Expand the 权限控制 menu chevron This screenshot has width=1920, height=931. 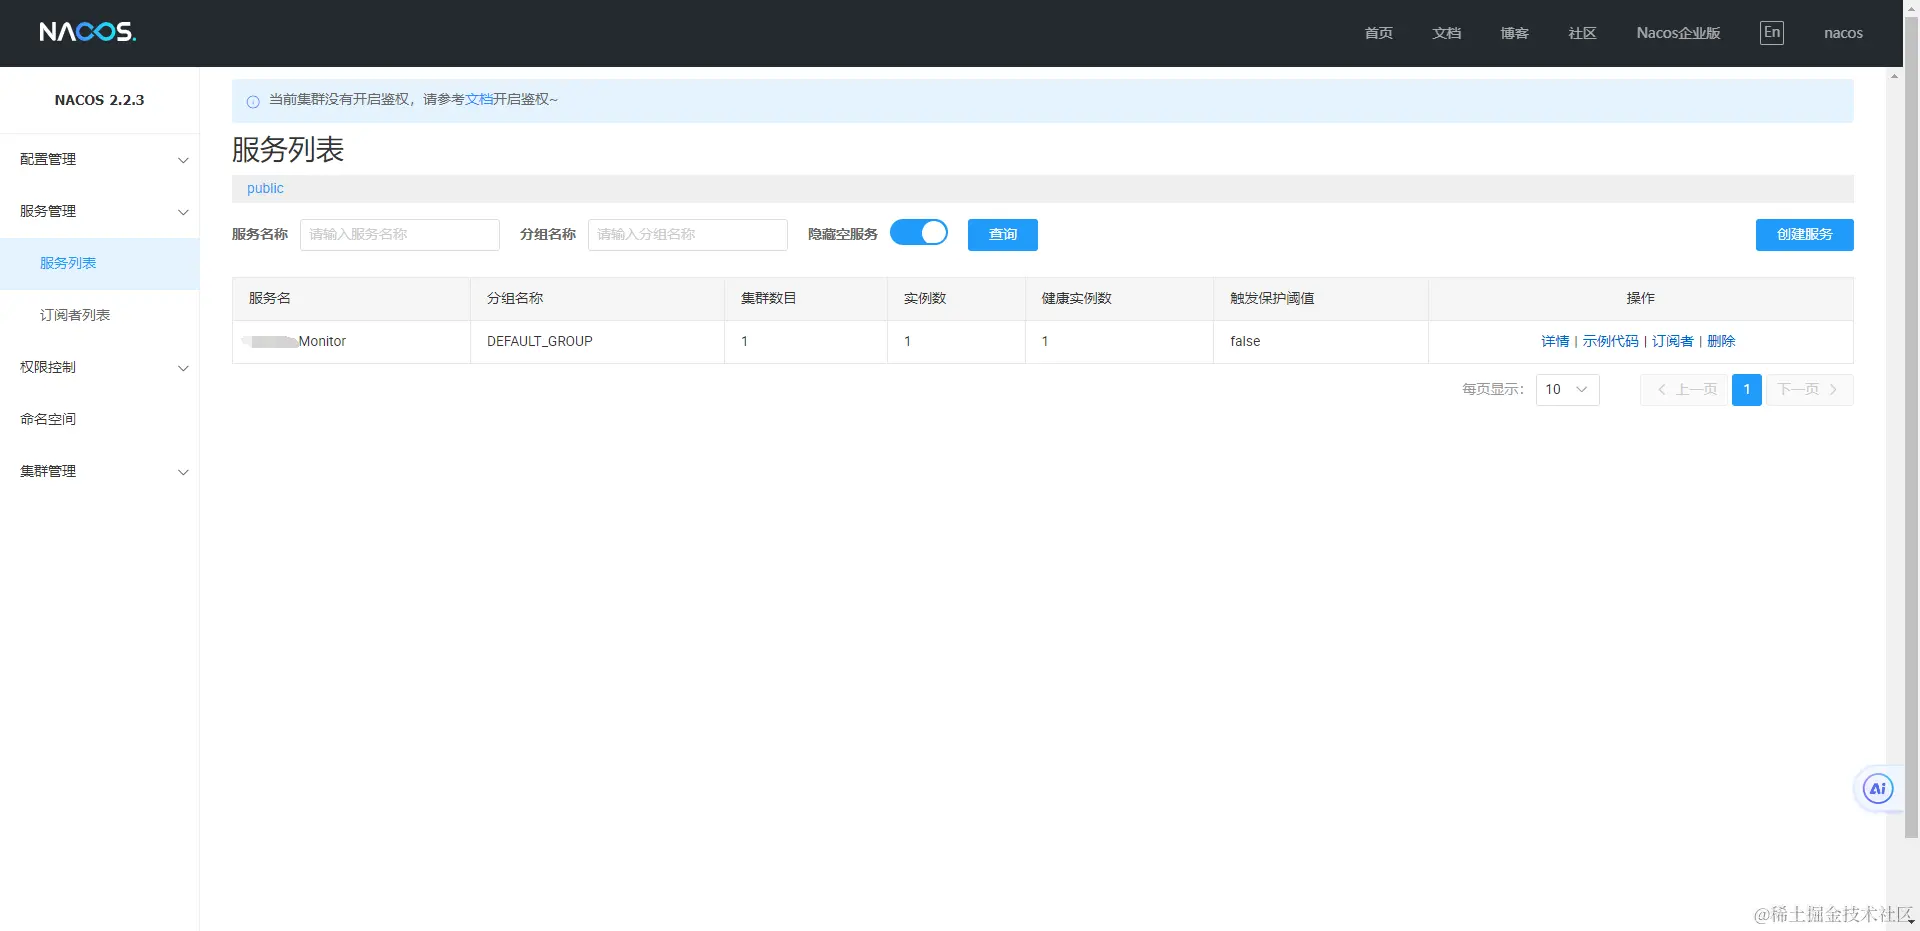point(183,368)
